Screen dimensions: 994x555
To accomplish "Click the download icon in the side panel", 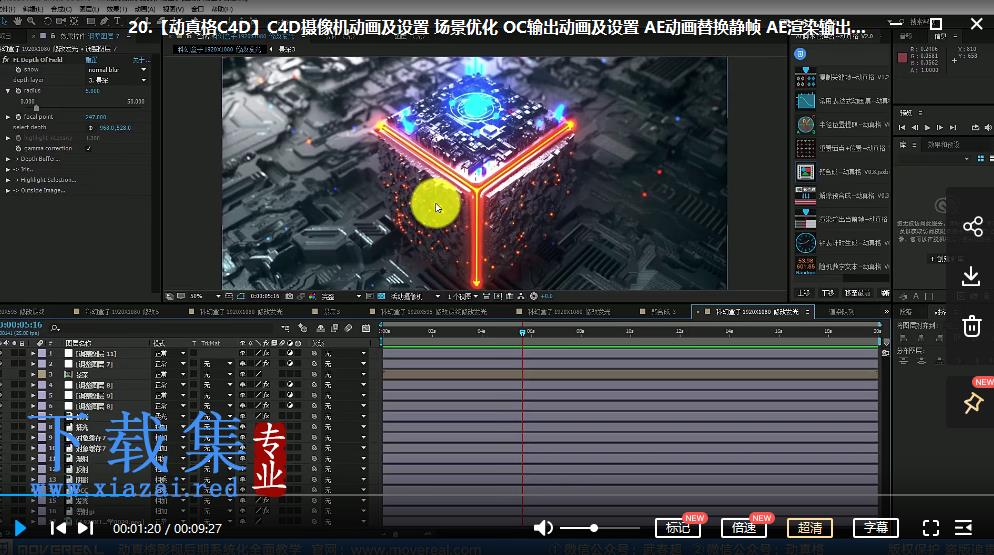I will 971,277.
